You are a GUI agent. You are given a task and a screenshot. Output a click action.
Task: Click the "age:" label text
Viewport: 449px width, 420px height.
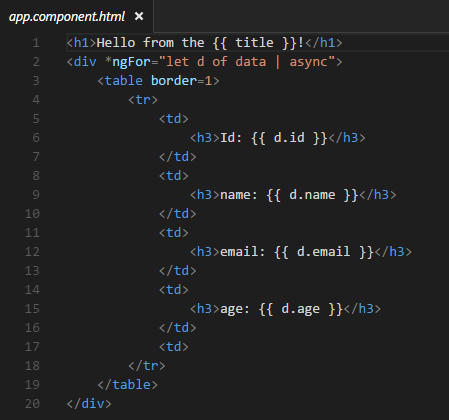point(235,309)
